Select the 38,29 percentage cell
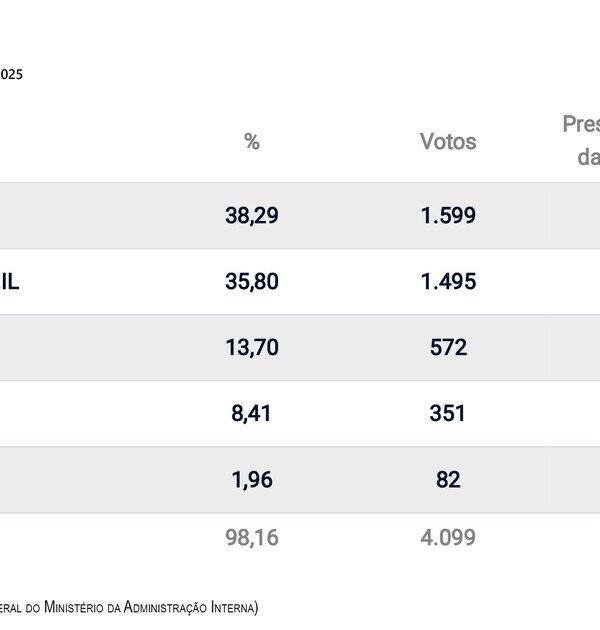 click(x=252, y=215)
